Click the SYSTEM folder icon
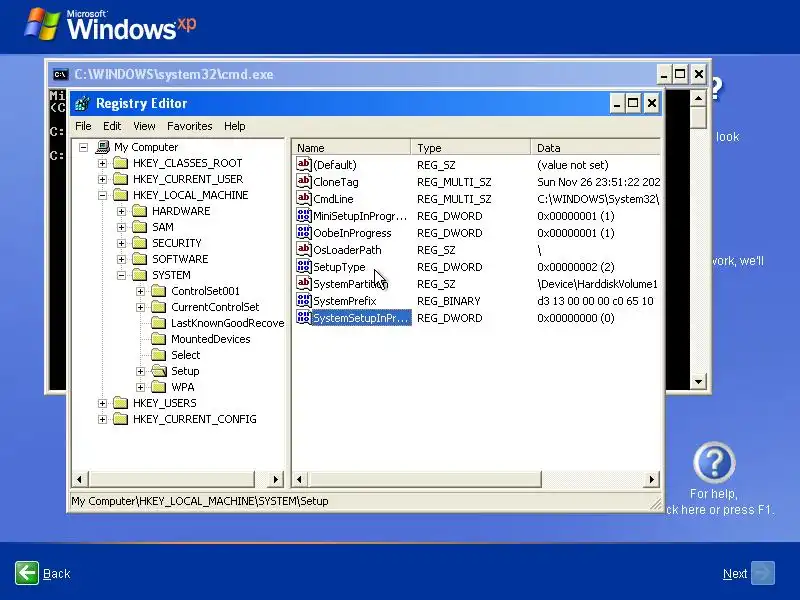The image size is (800, 600). coord(139,275)
